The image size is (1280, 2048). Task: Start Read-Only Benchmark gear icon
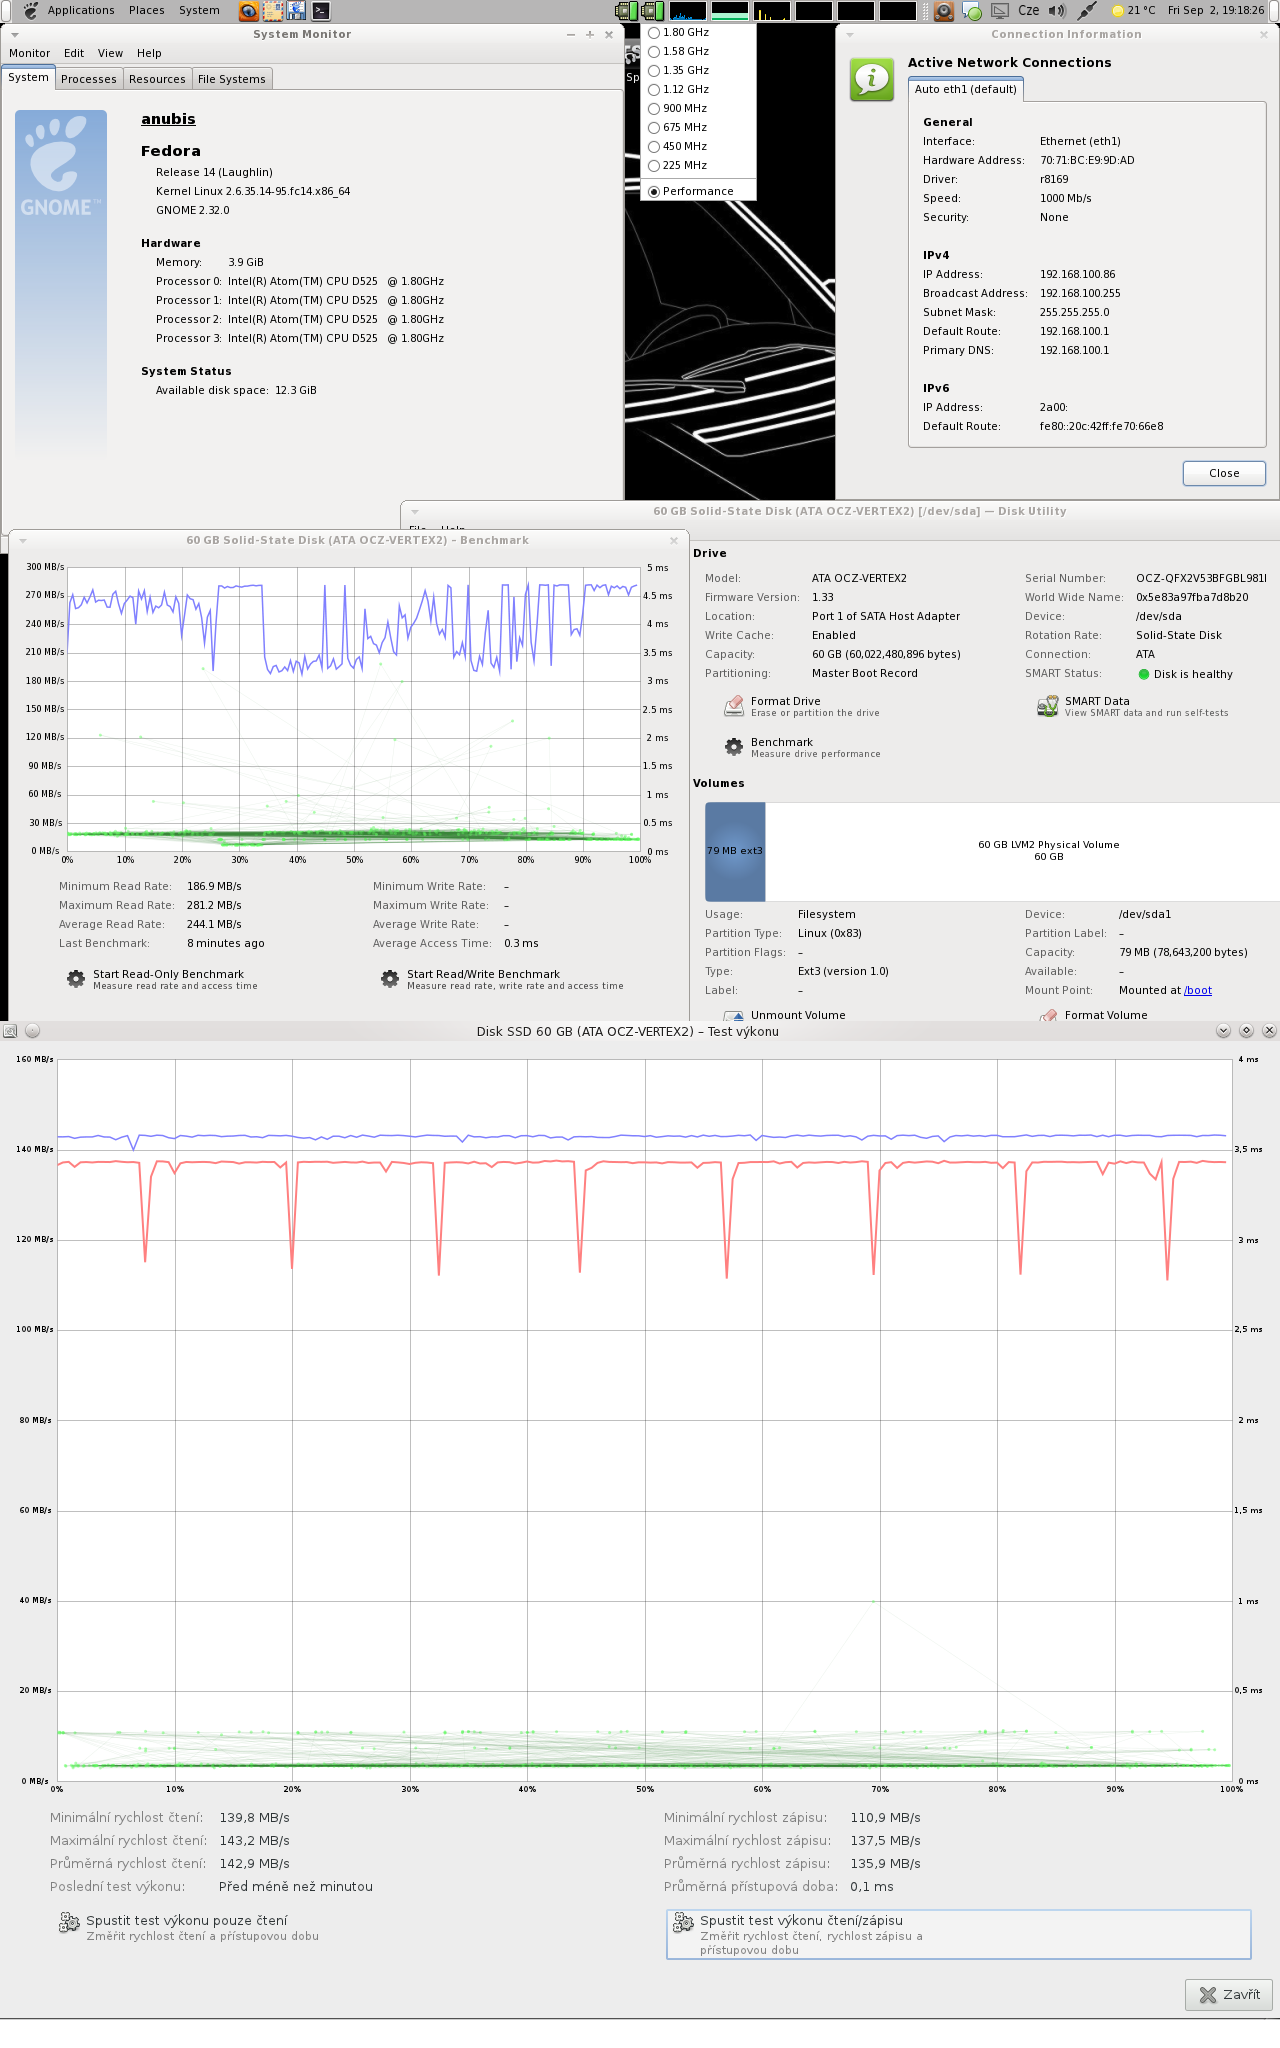pyautogui.click(x=76, y=979)
